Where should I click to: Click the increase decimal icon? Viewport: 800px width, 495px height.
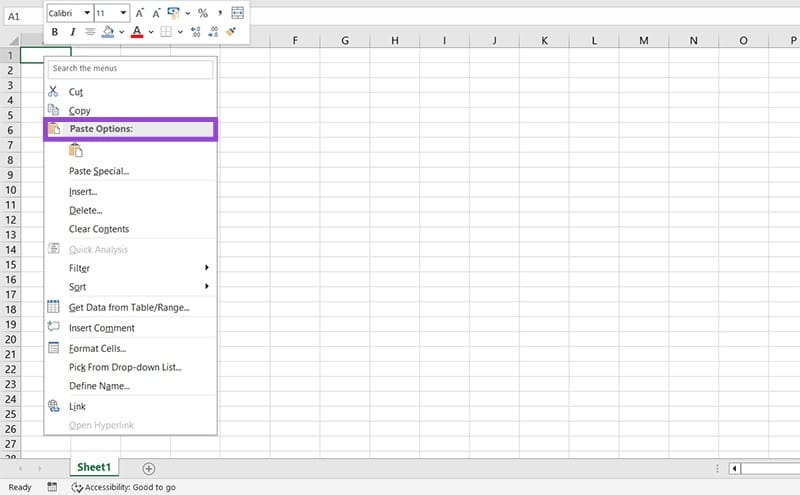(196, 32)
